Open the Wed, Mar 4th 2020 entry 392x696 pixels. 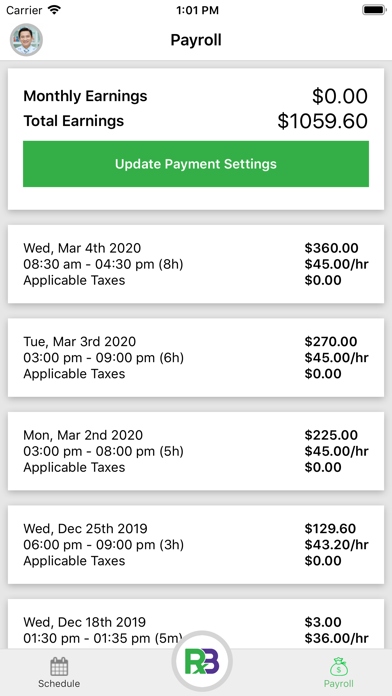196,264
